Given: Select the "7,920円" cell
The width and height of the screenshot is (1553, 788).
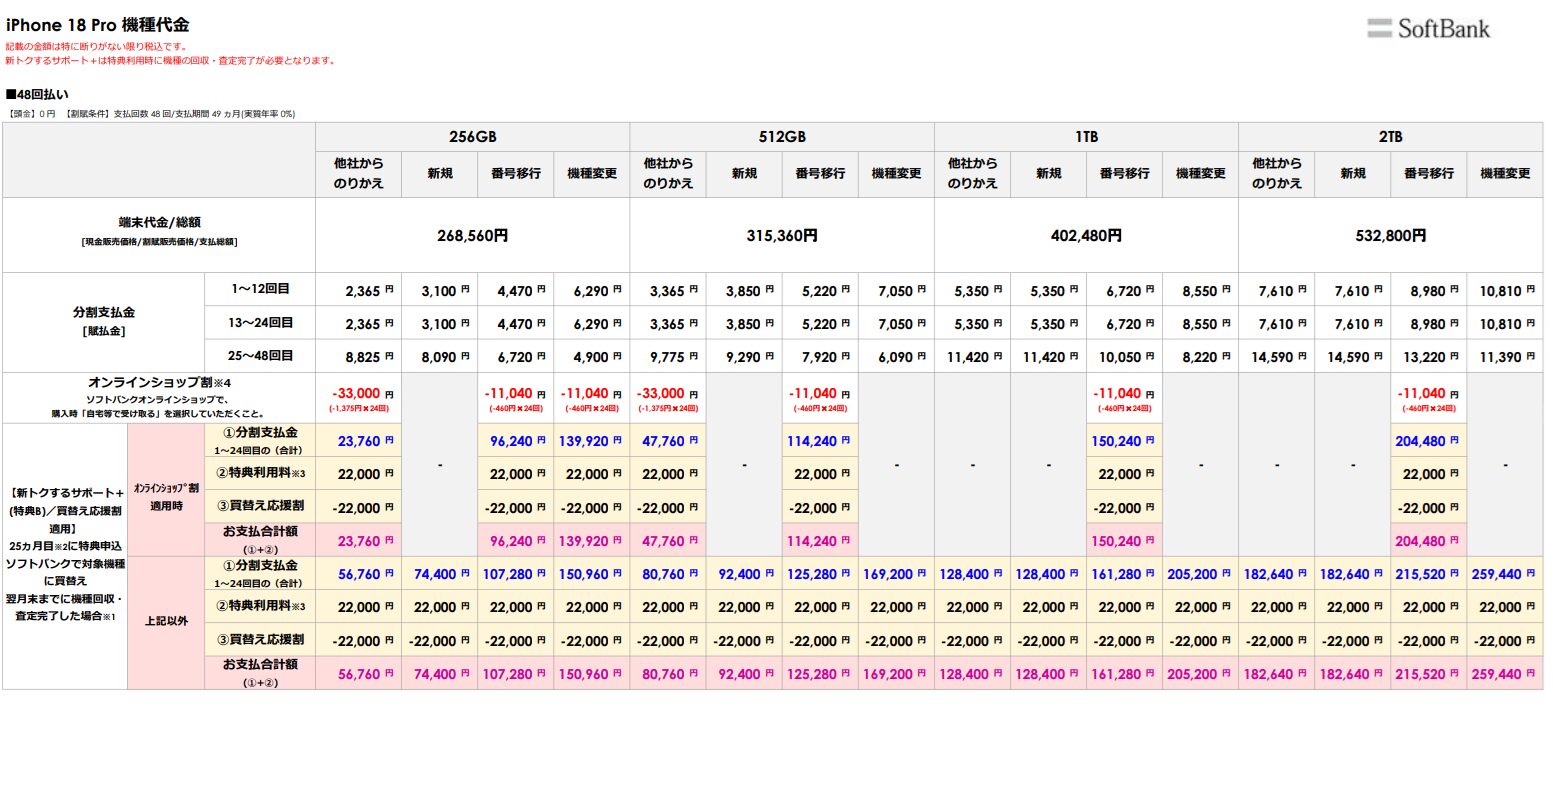Looking at the screenshot, I should coord(820,357).
